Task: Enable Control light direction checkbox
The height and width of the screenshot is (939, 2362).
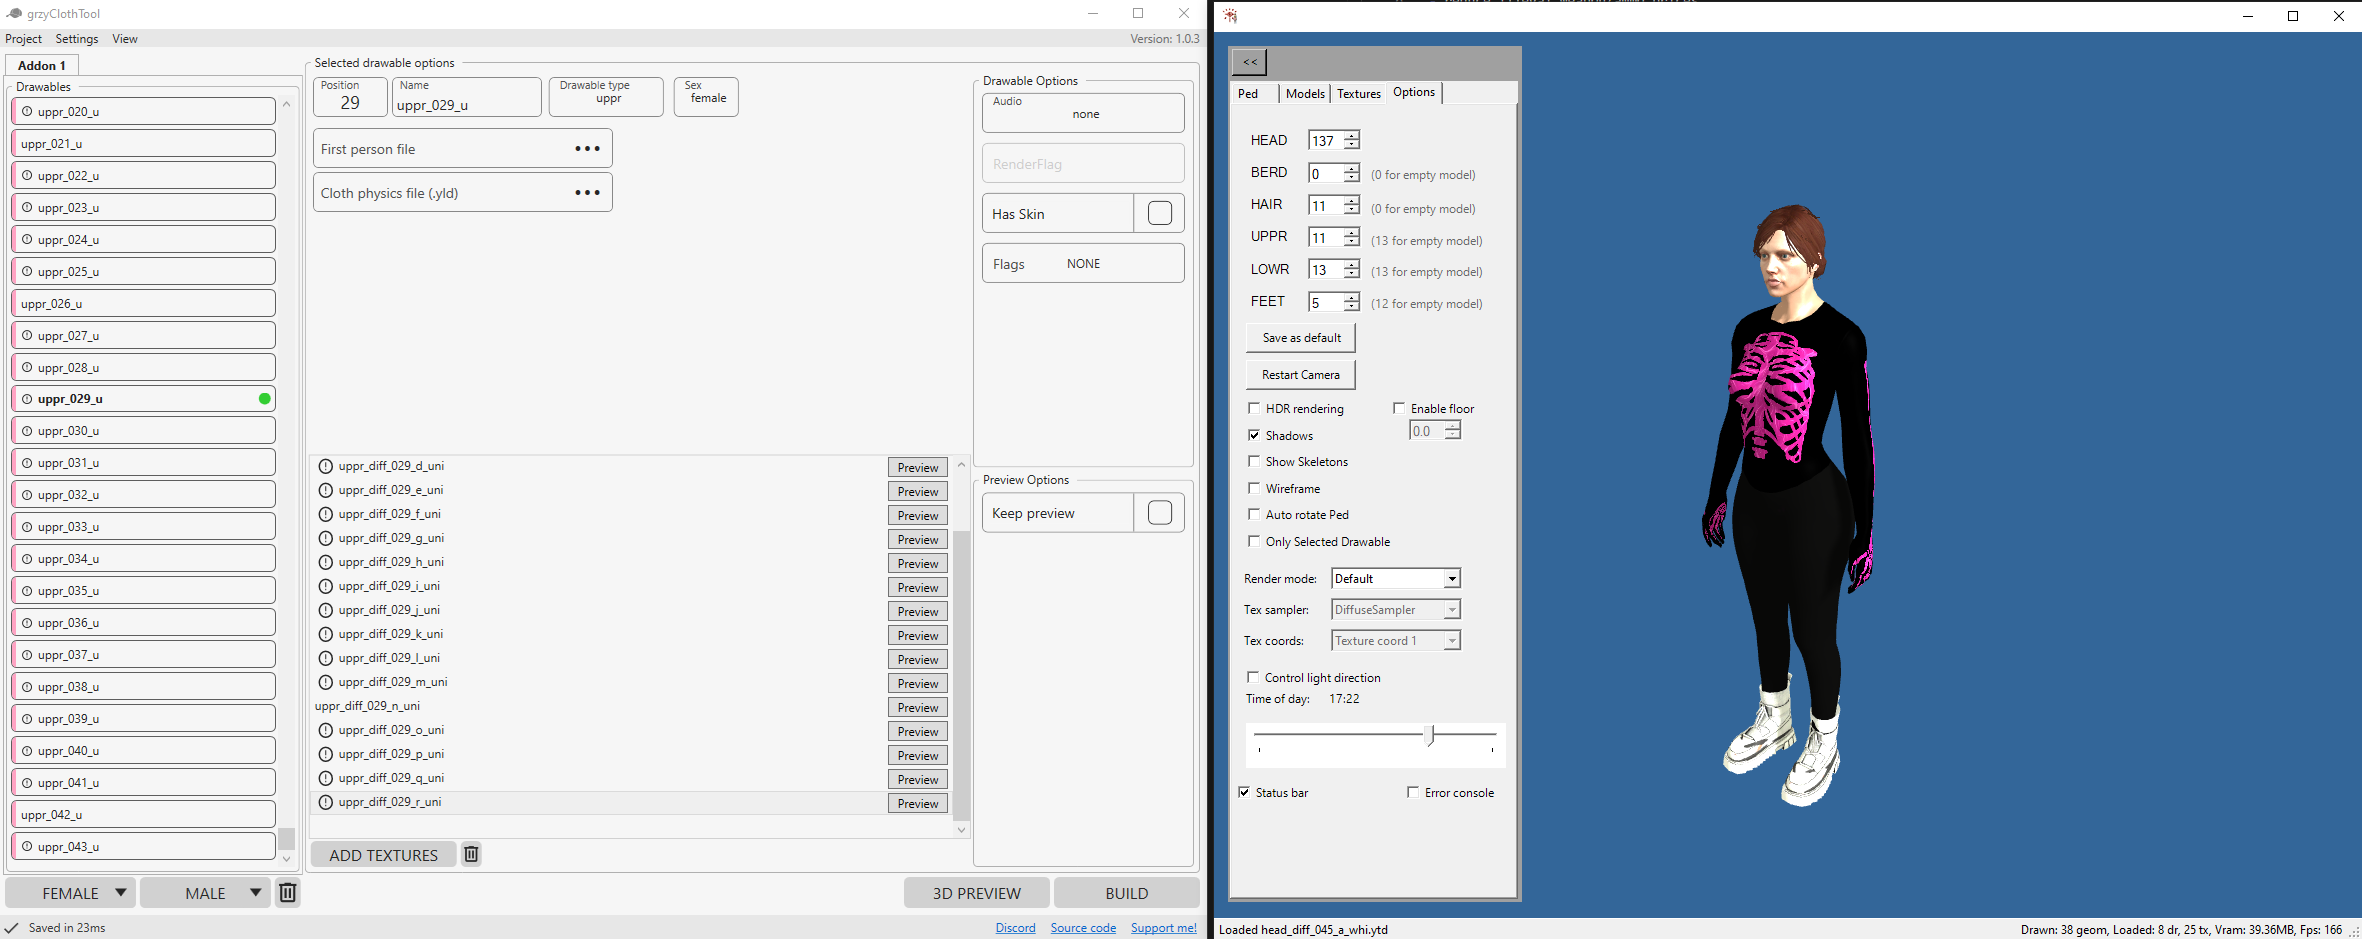Action: pos(1253,677)
